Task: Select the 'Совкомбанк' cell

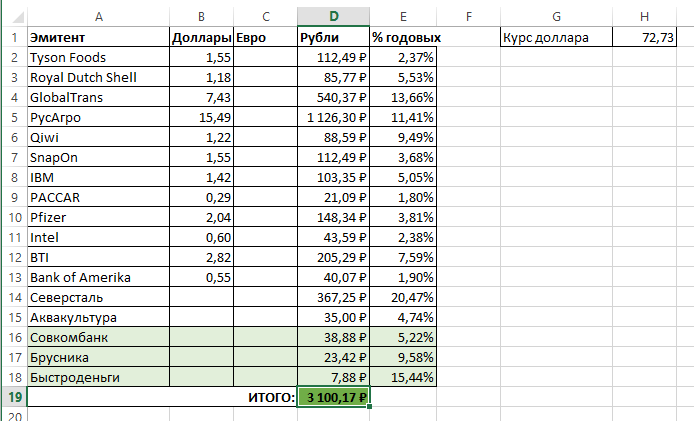Action: coord(98,337)
